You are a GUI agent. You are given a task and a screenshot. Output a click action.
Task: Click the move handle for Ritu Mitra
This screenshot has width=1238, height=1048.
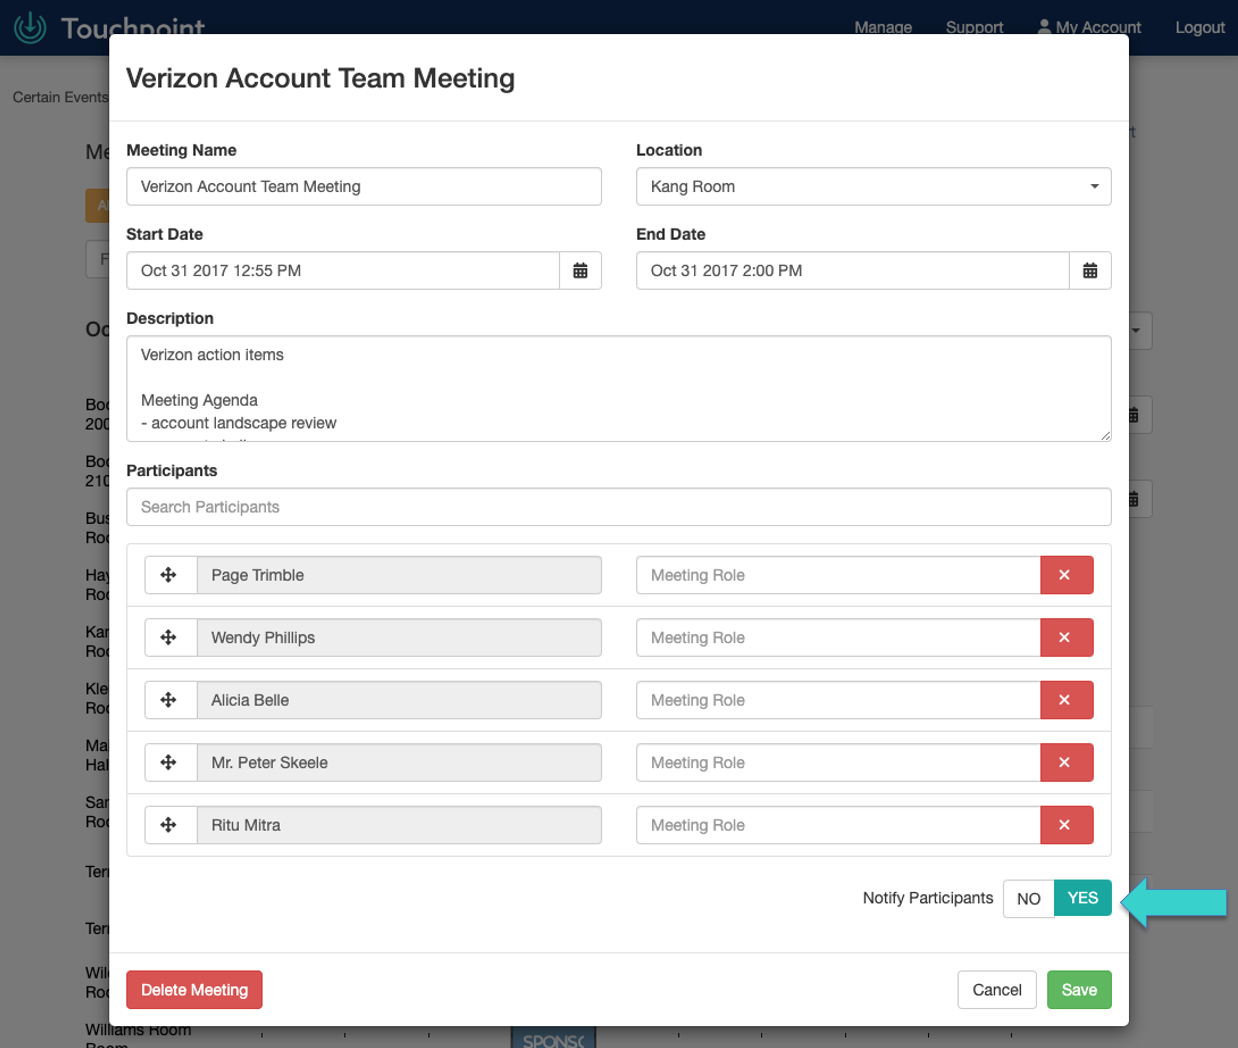pos(169,825)
